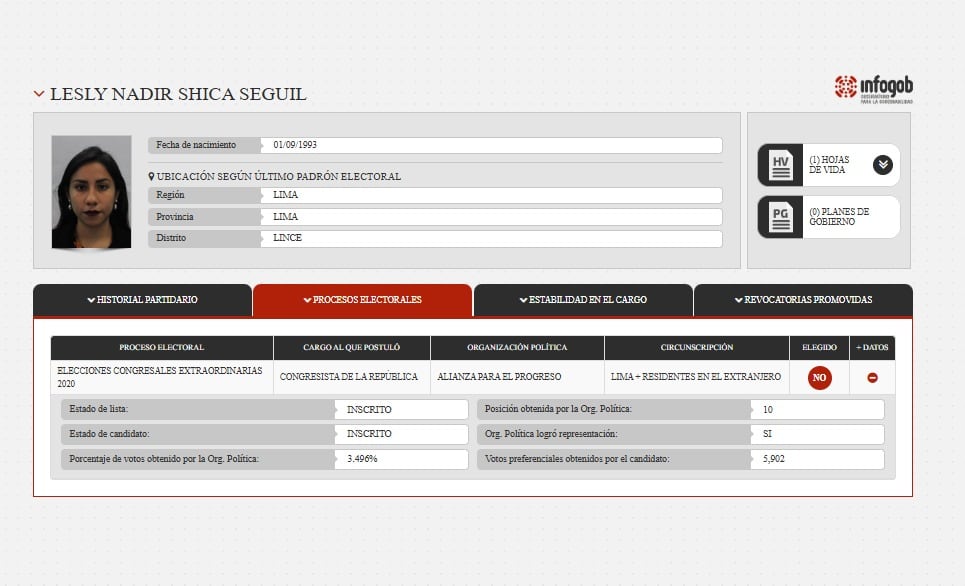Click the candidate profile photo

(90, 190)
